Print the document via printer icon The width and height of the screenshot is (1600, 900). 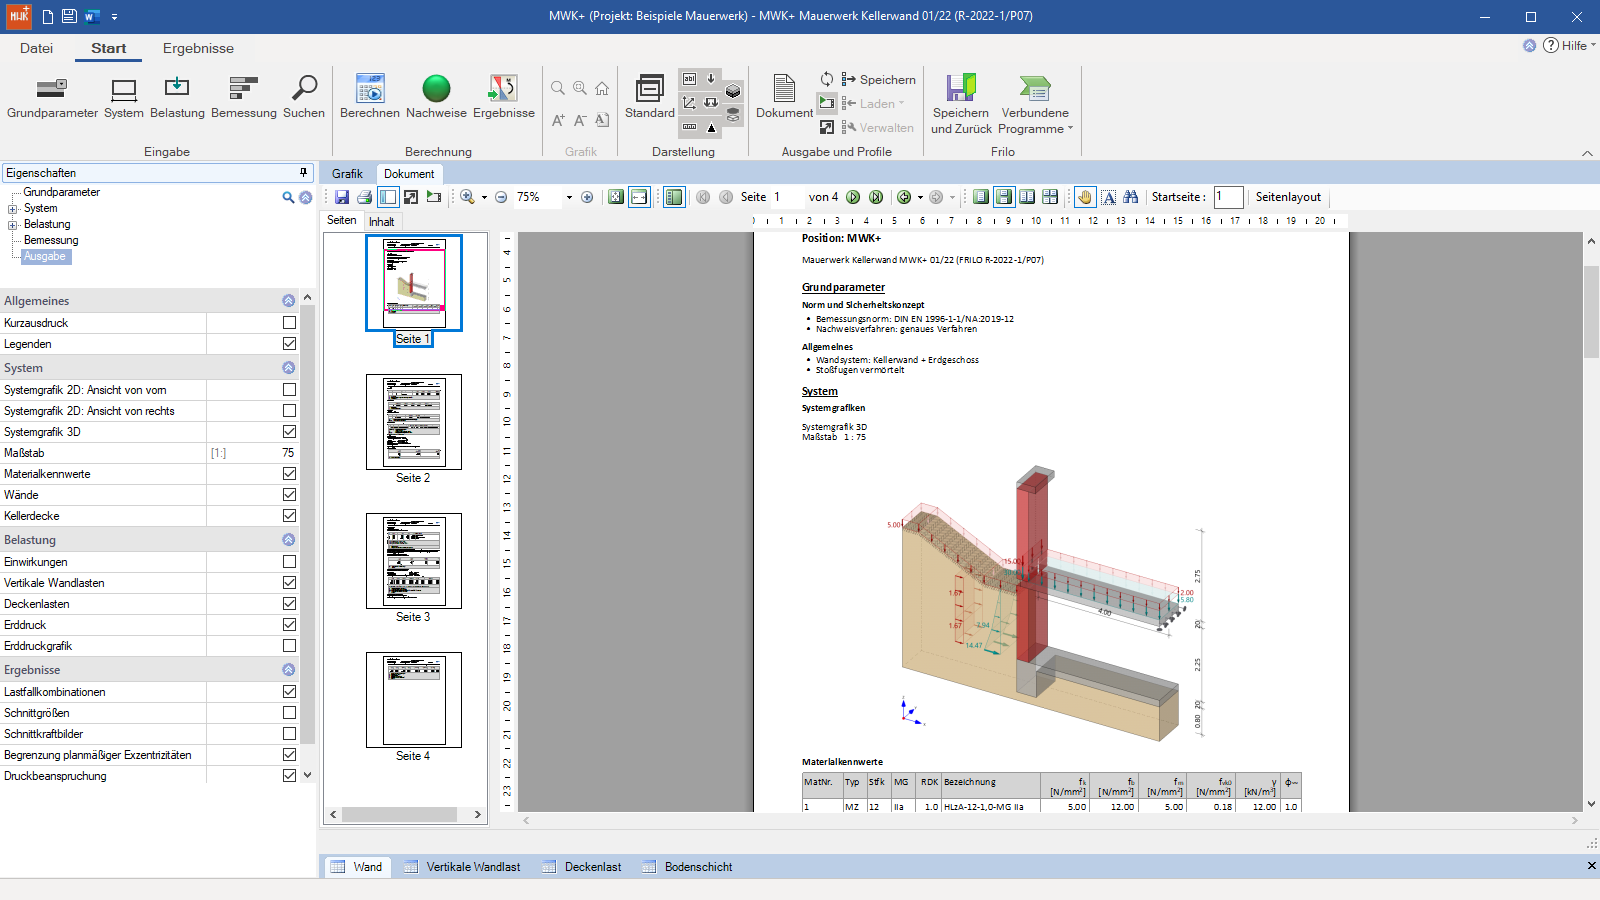365,197
